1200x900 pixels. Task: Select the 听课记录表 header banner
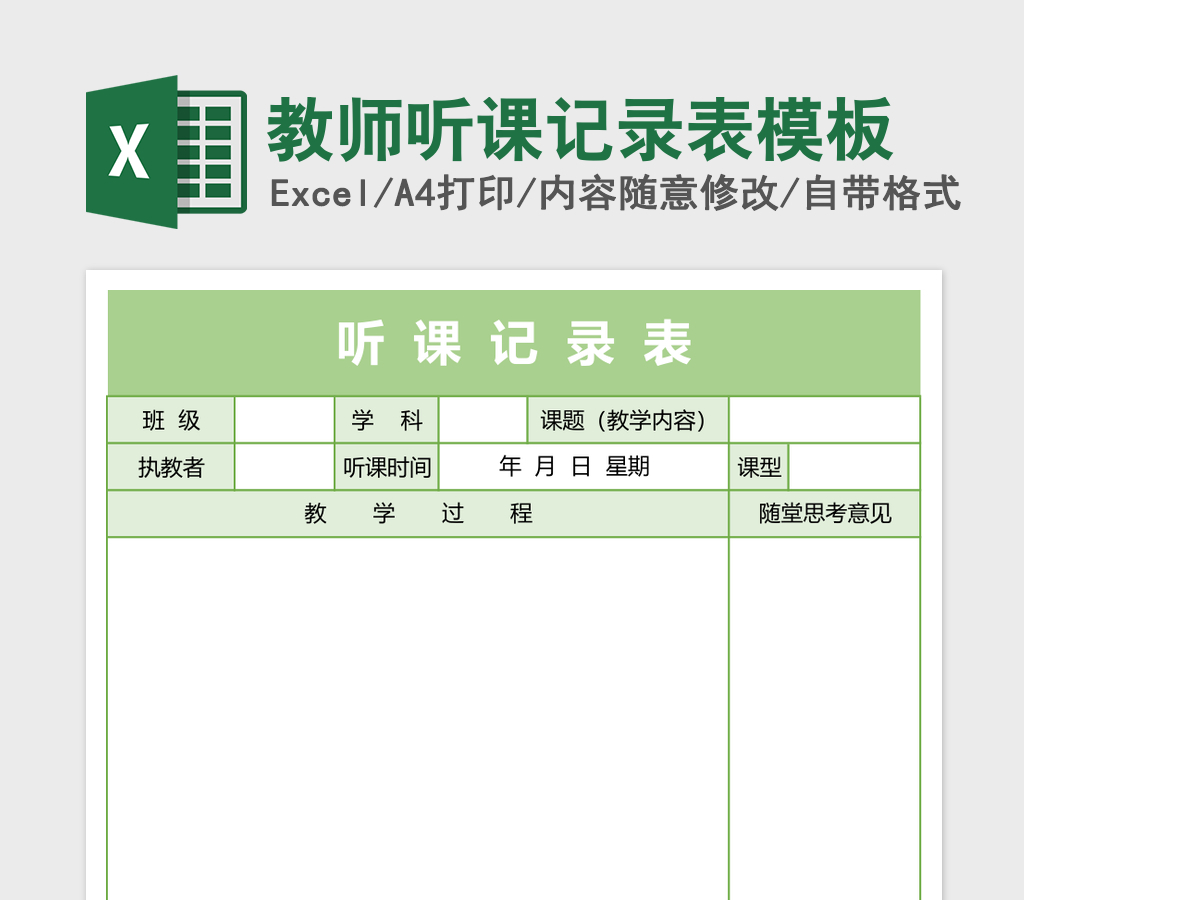point(514,343)
